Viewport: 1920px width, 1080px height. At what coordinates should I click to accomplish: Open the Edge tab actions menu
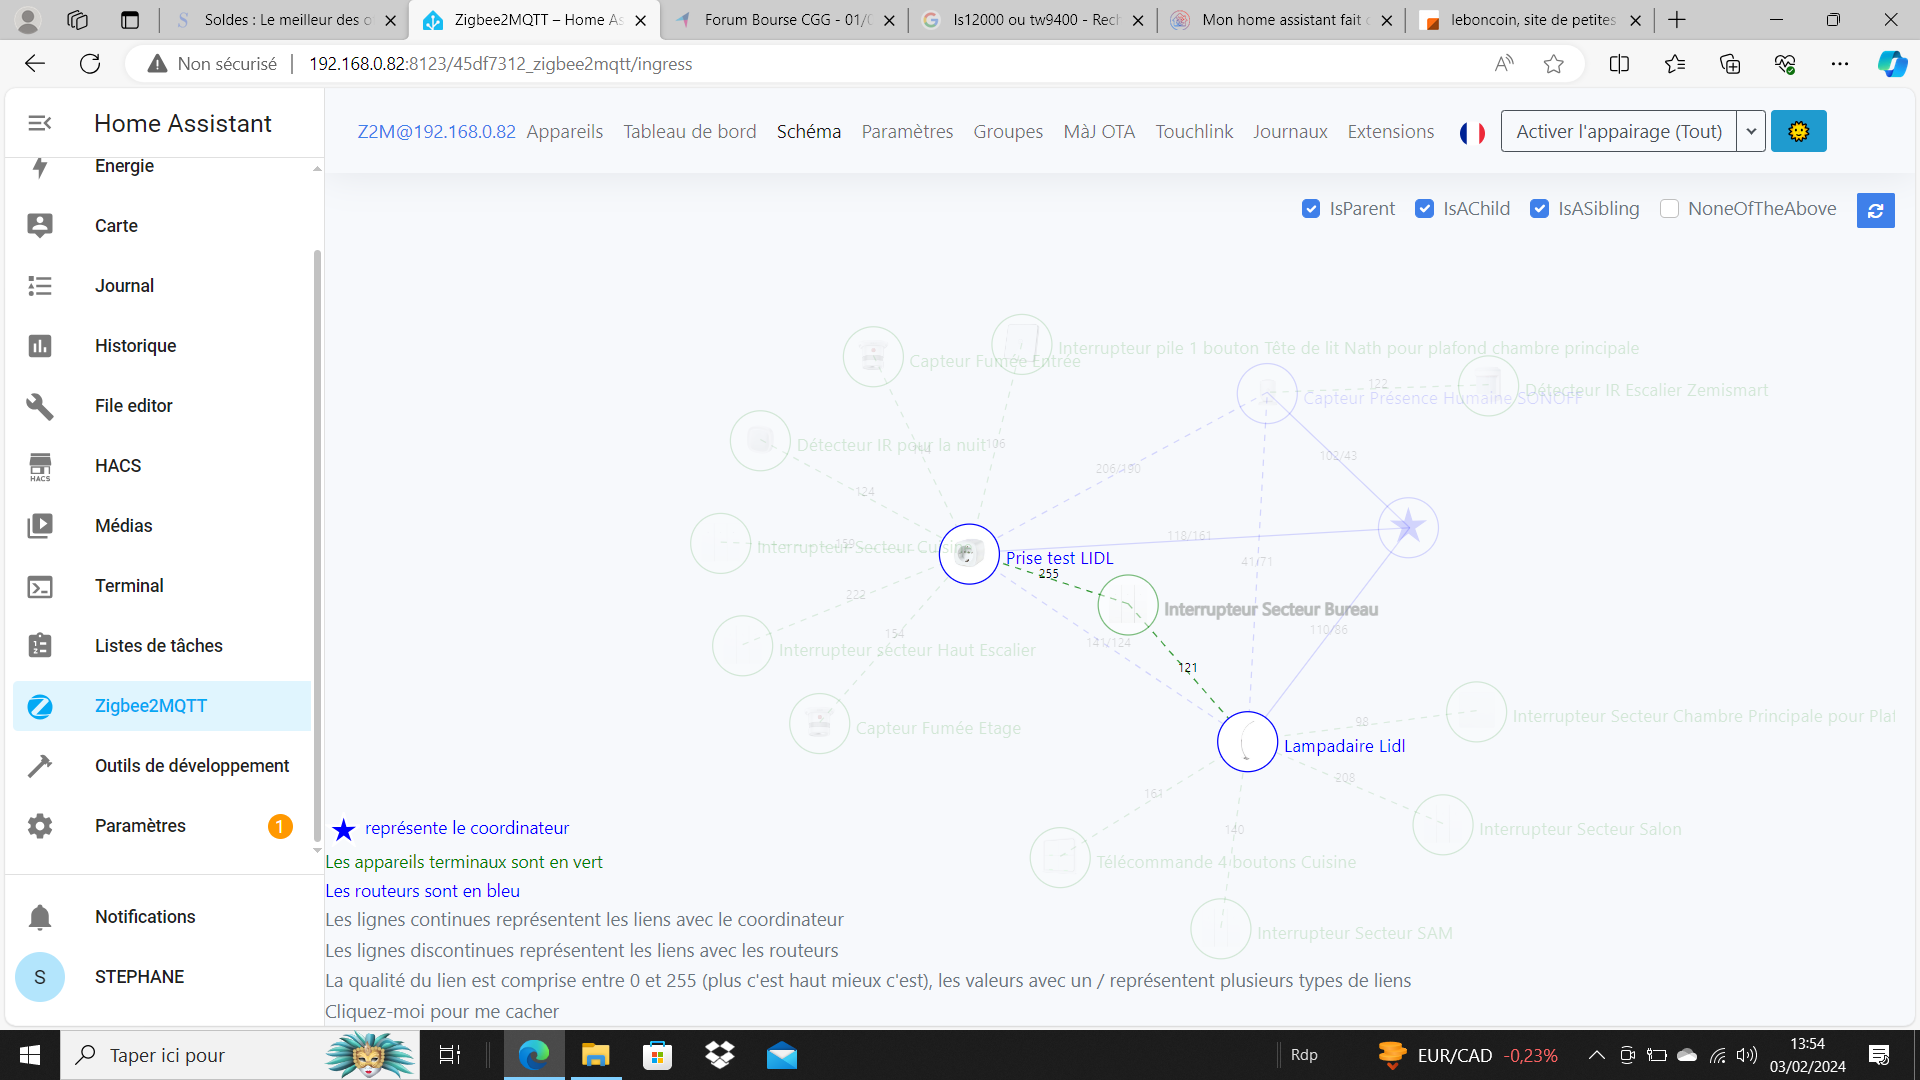[x=130, y=20]
